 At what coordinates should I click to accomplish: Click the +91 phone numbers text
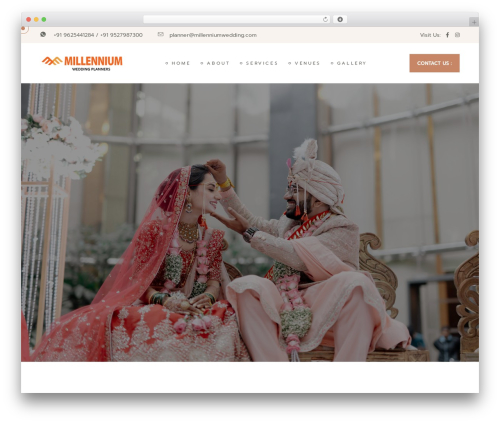click(98, 35)
